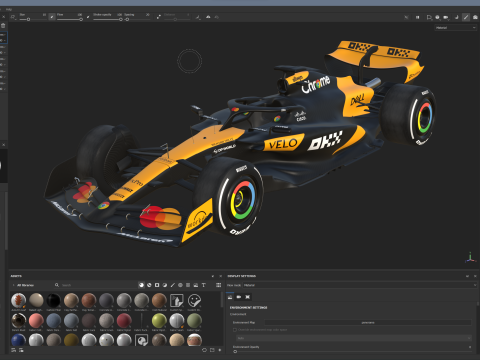Adjust the brush Spacing slider
Viewport: 480px width, 360px height.
(137, 19)
